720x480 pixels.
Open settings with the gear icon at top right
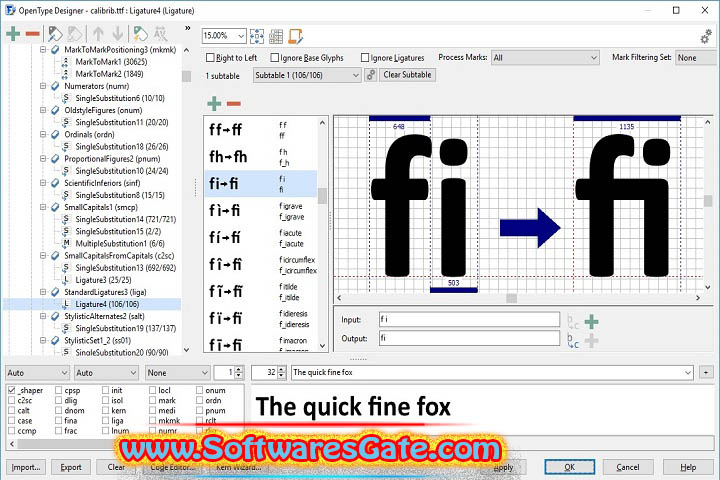point(706,36)
